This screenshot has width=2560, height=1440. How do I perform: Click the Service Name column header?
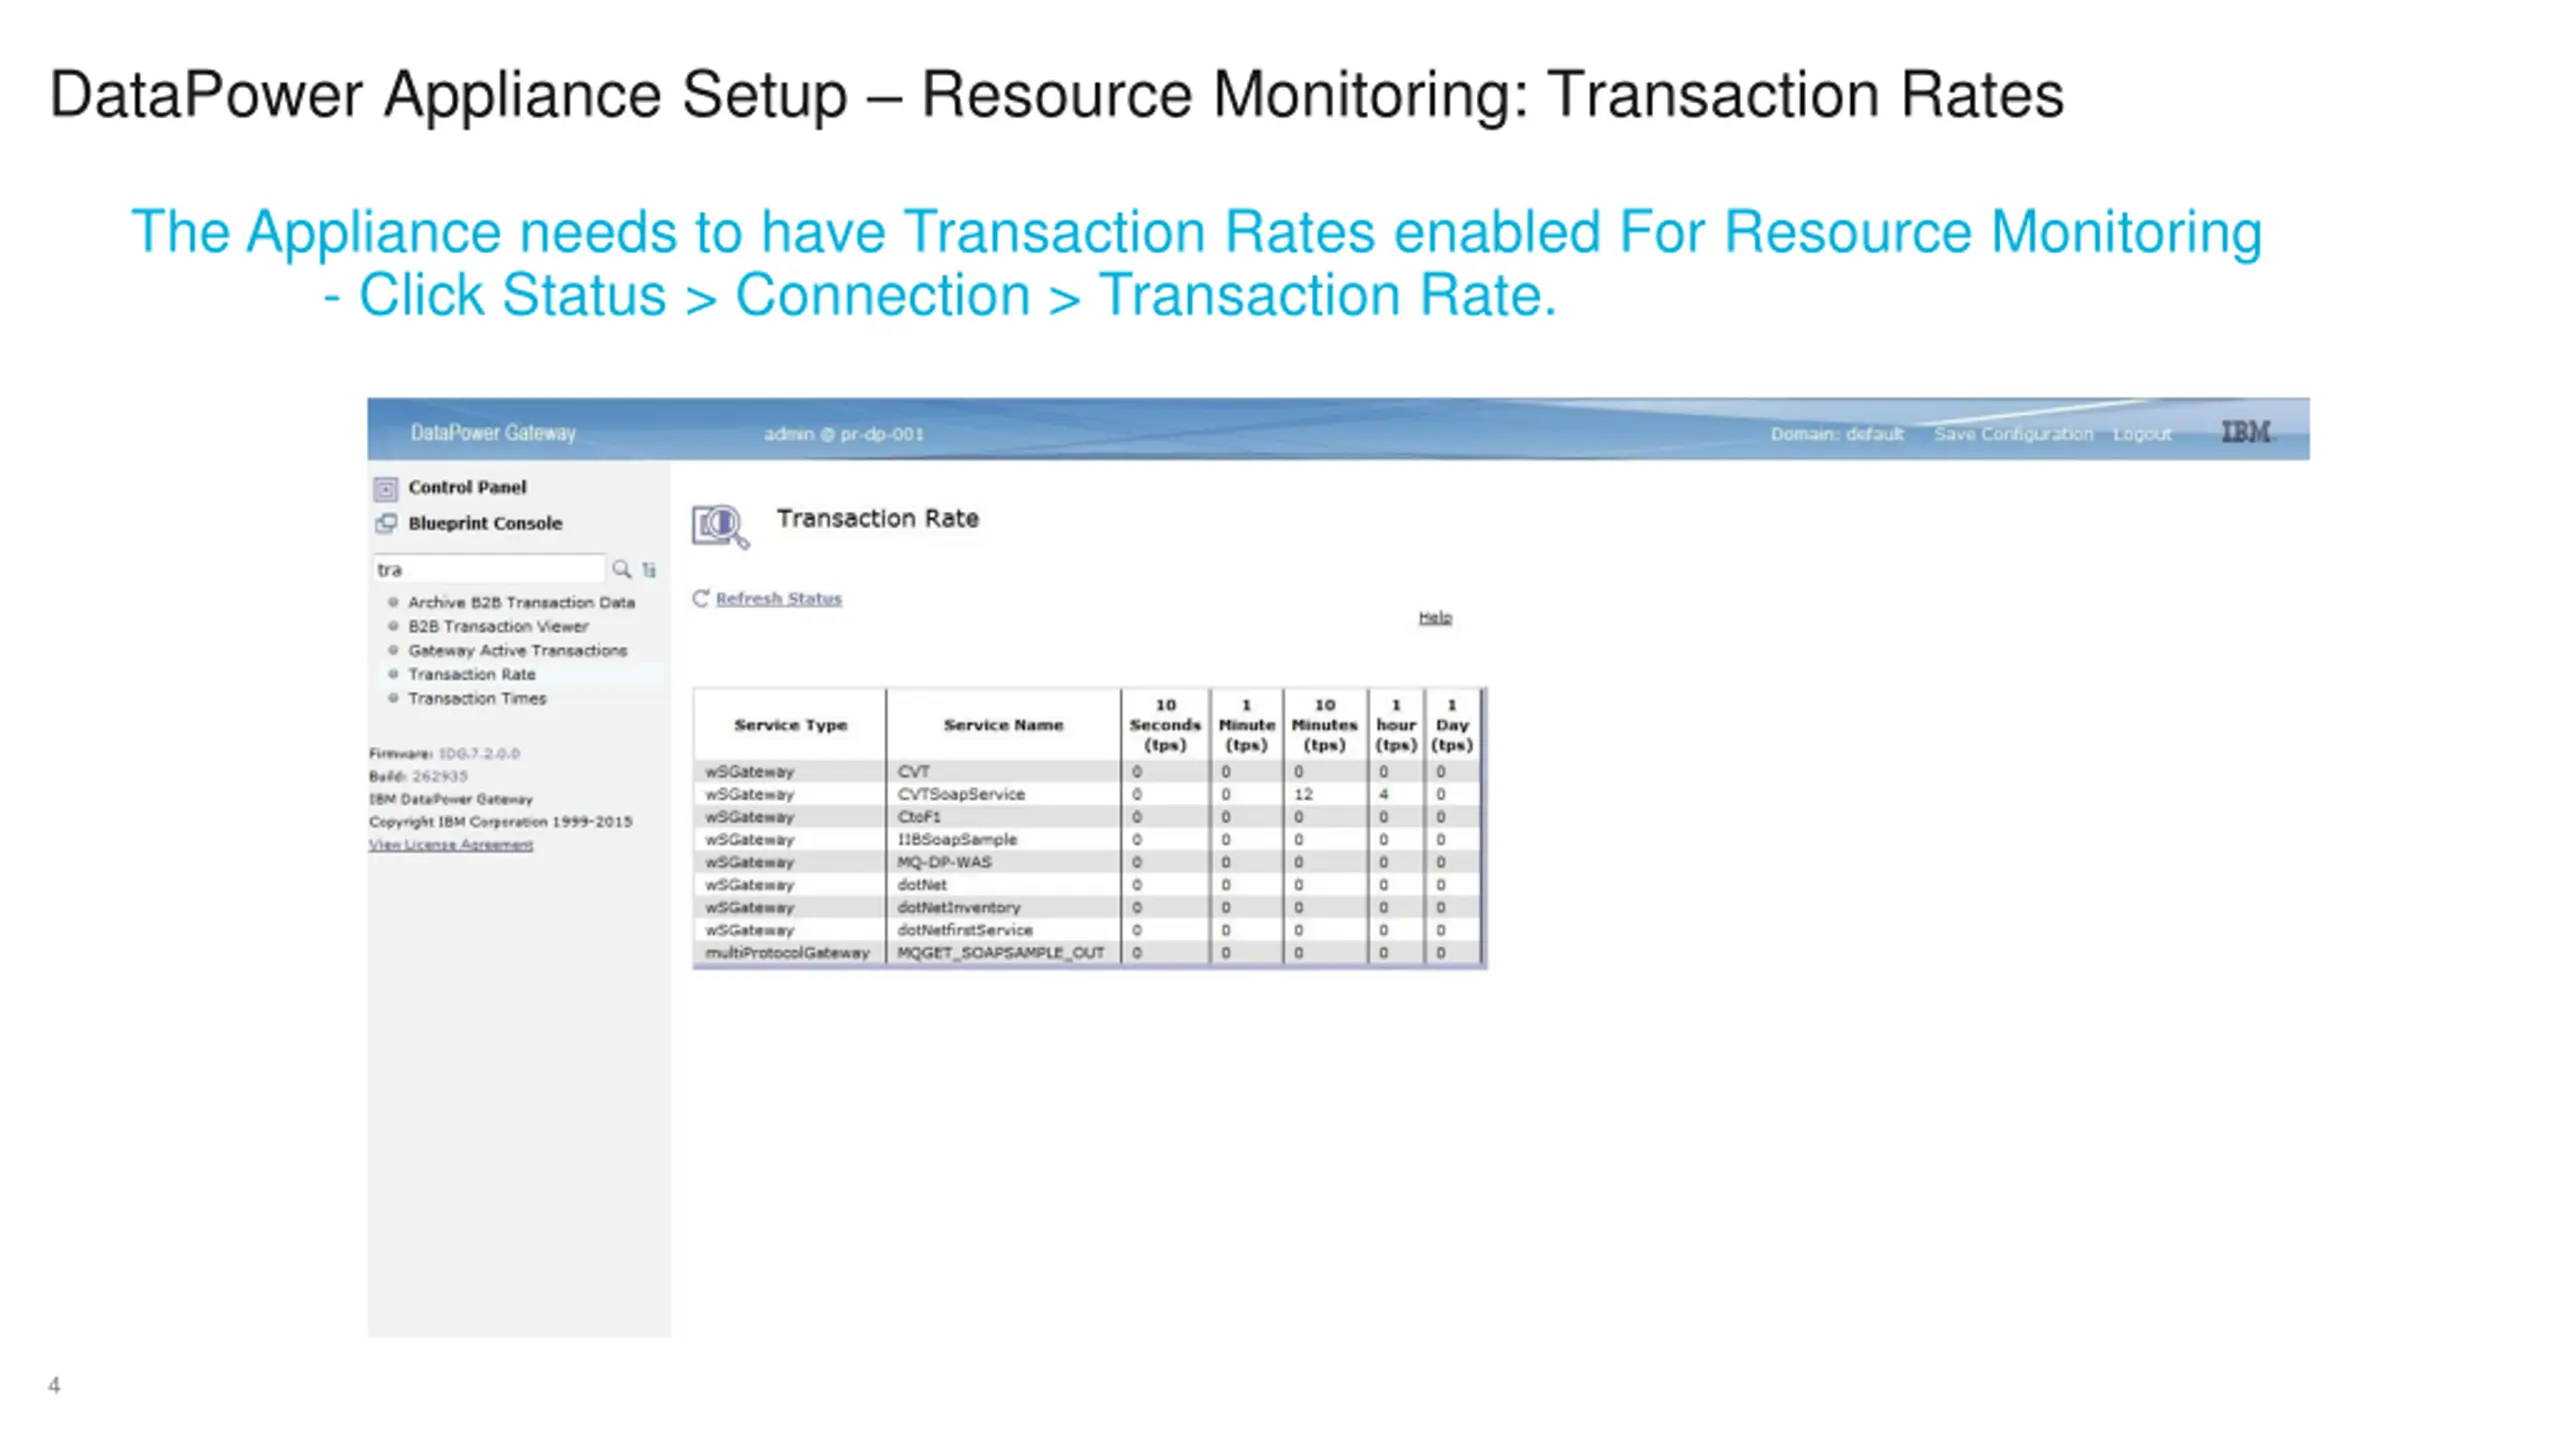[x=1003, y=725]
